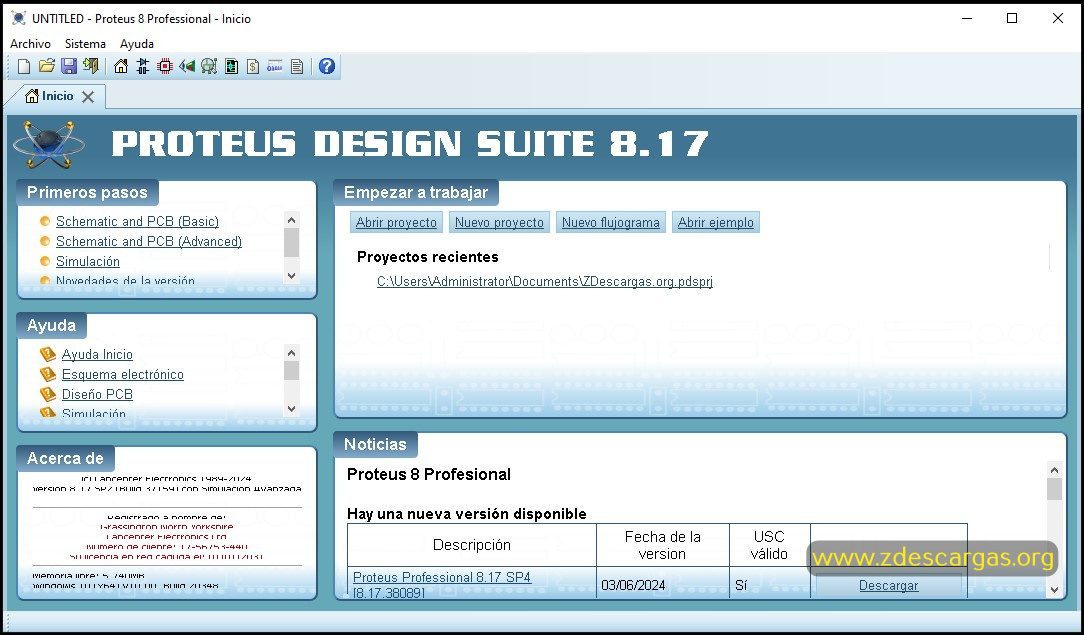Click Hay una nueva versión disponible text
Image resolution: width=1084 pixels, height=635 pixels.
click(467, 514)
